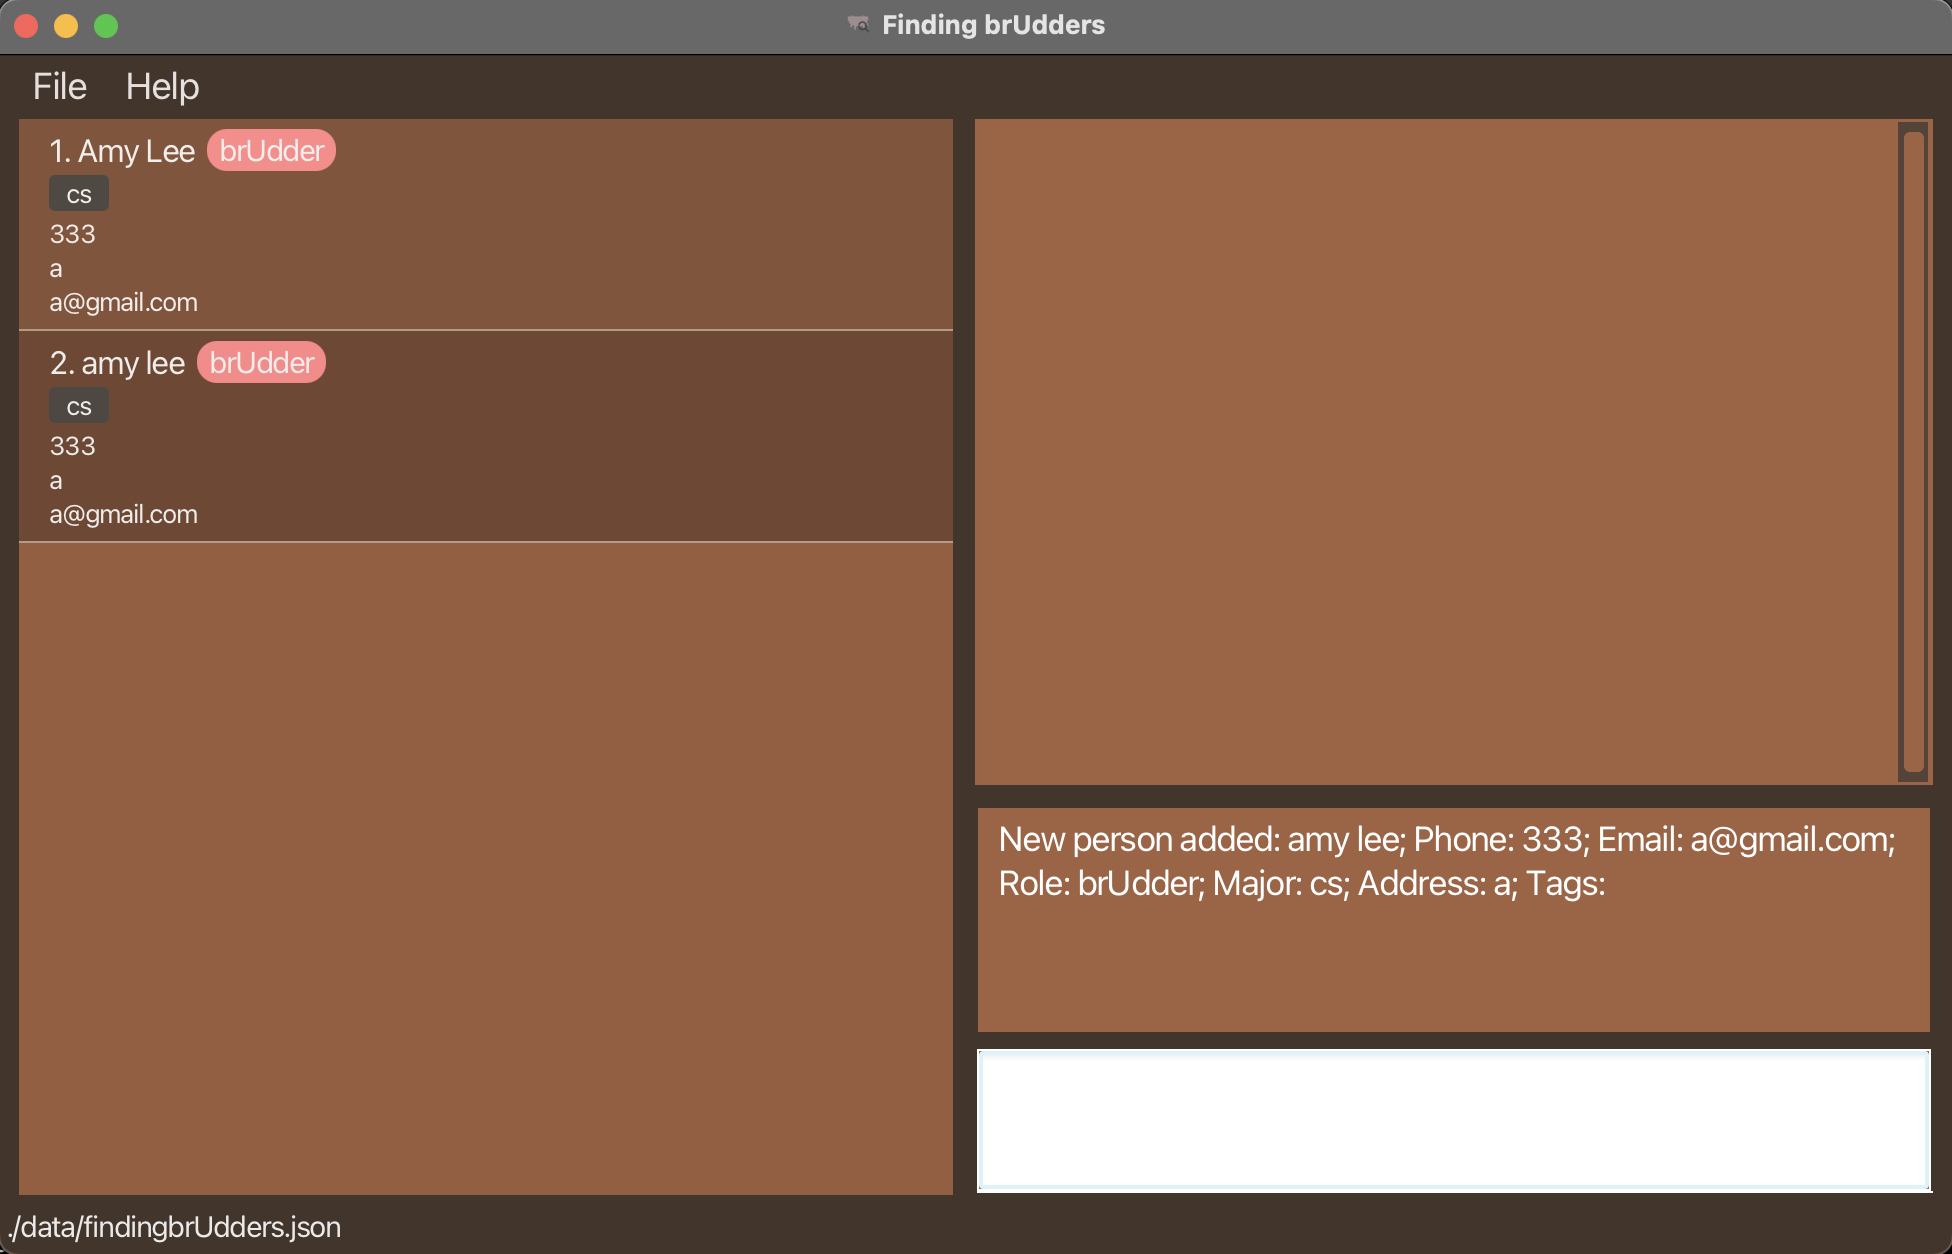
Task: Select the second contact amy lee
Action: point(133,363)
